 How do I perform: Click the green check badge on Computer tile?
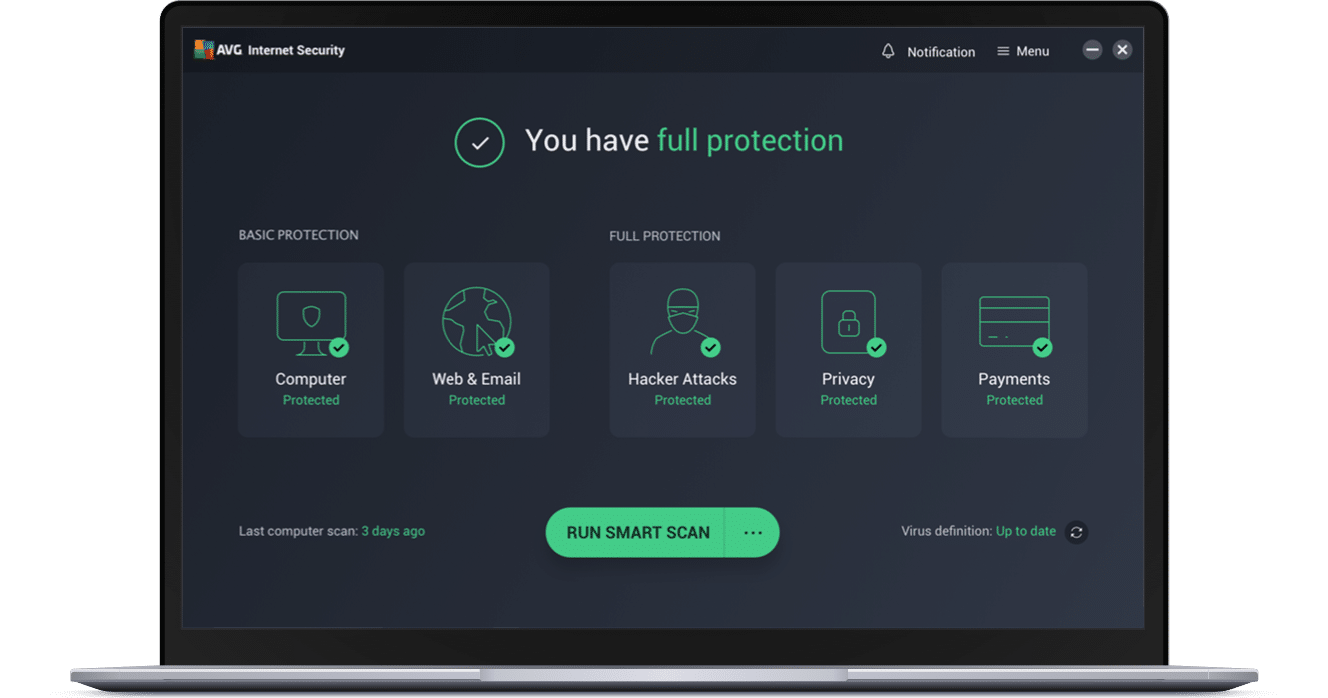tap(339, 347)
